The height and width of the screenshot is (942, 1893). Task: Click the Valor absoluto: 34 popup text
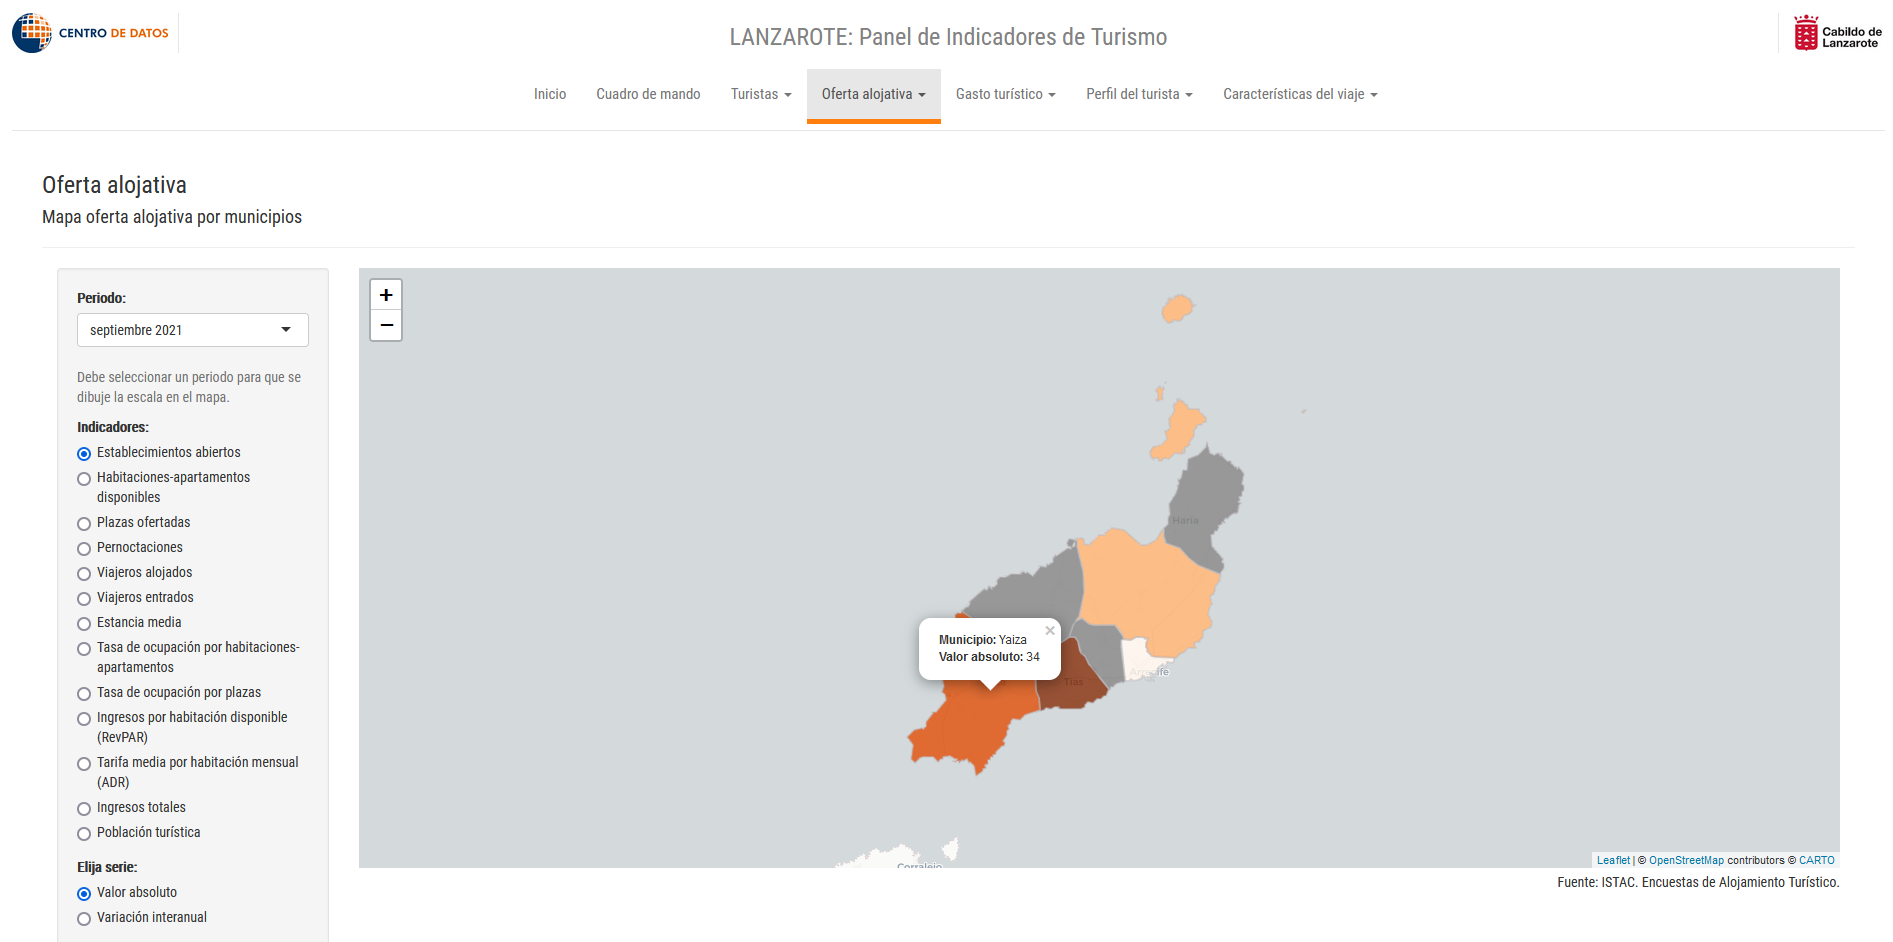(x=989, y=657)
